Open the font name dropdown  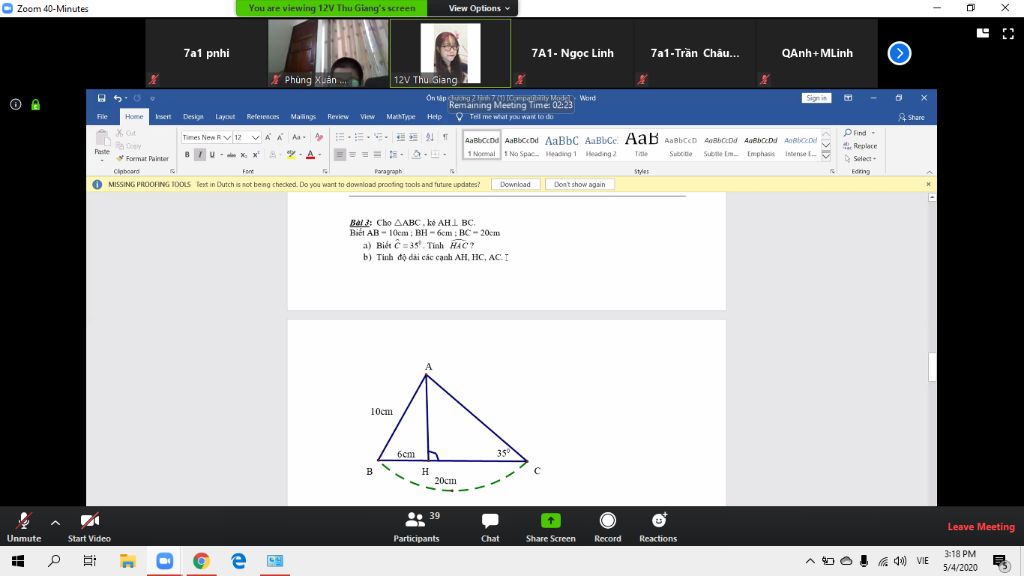click(227, 138)
